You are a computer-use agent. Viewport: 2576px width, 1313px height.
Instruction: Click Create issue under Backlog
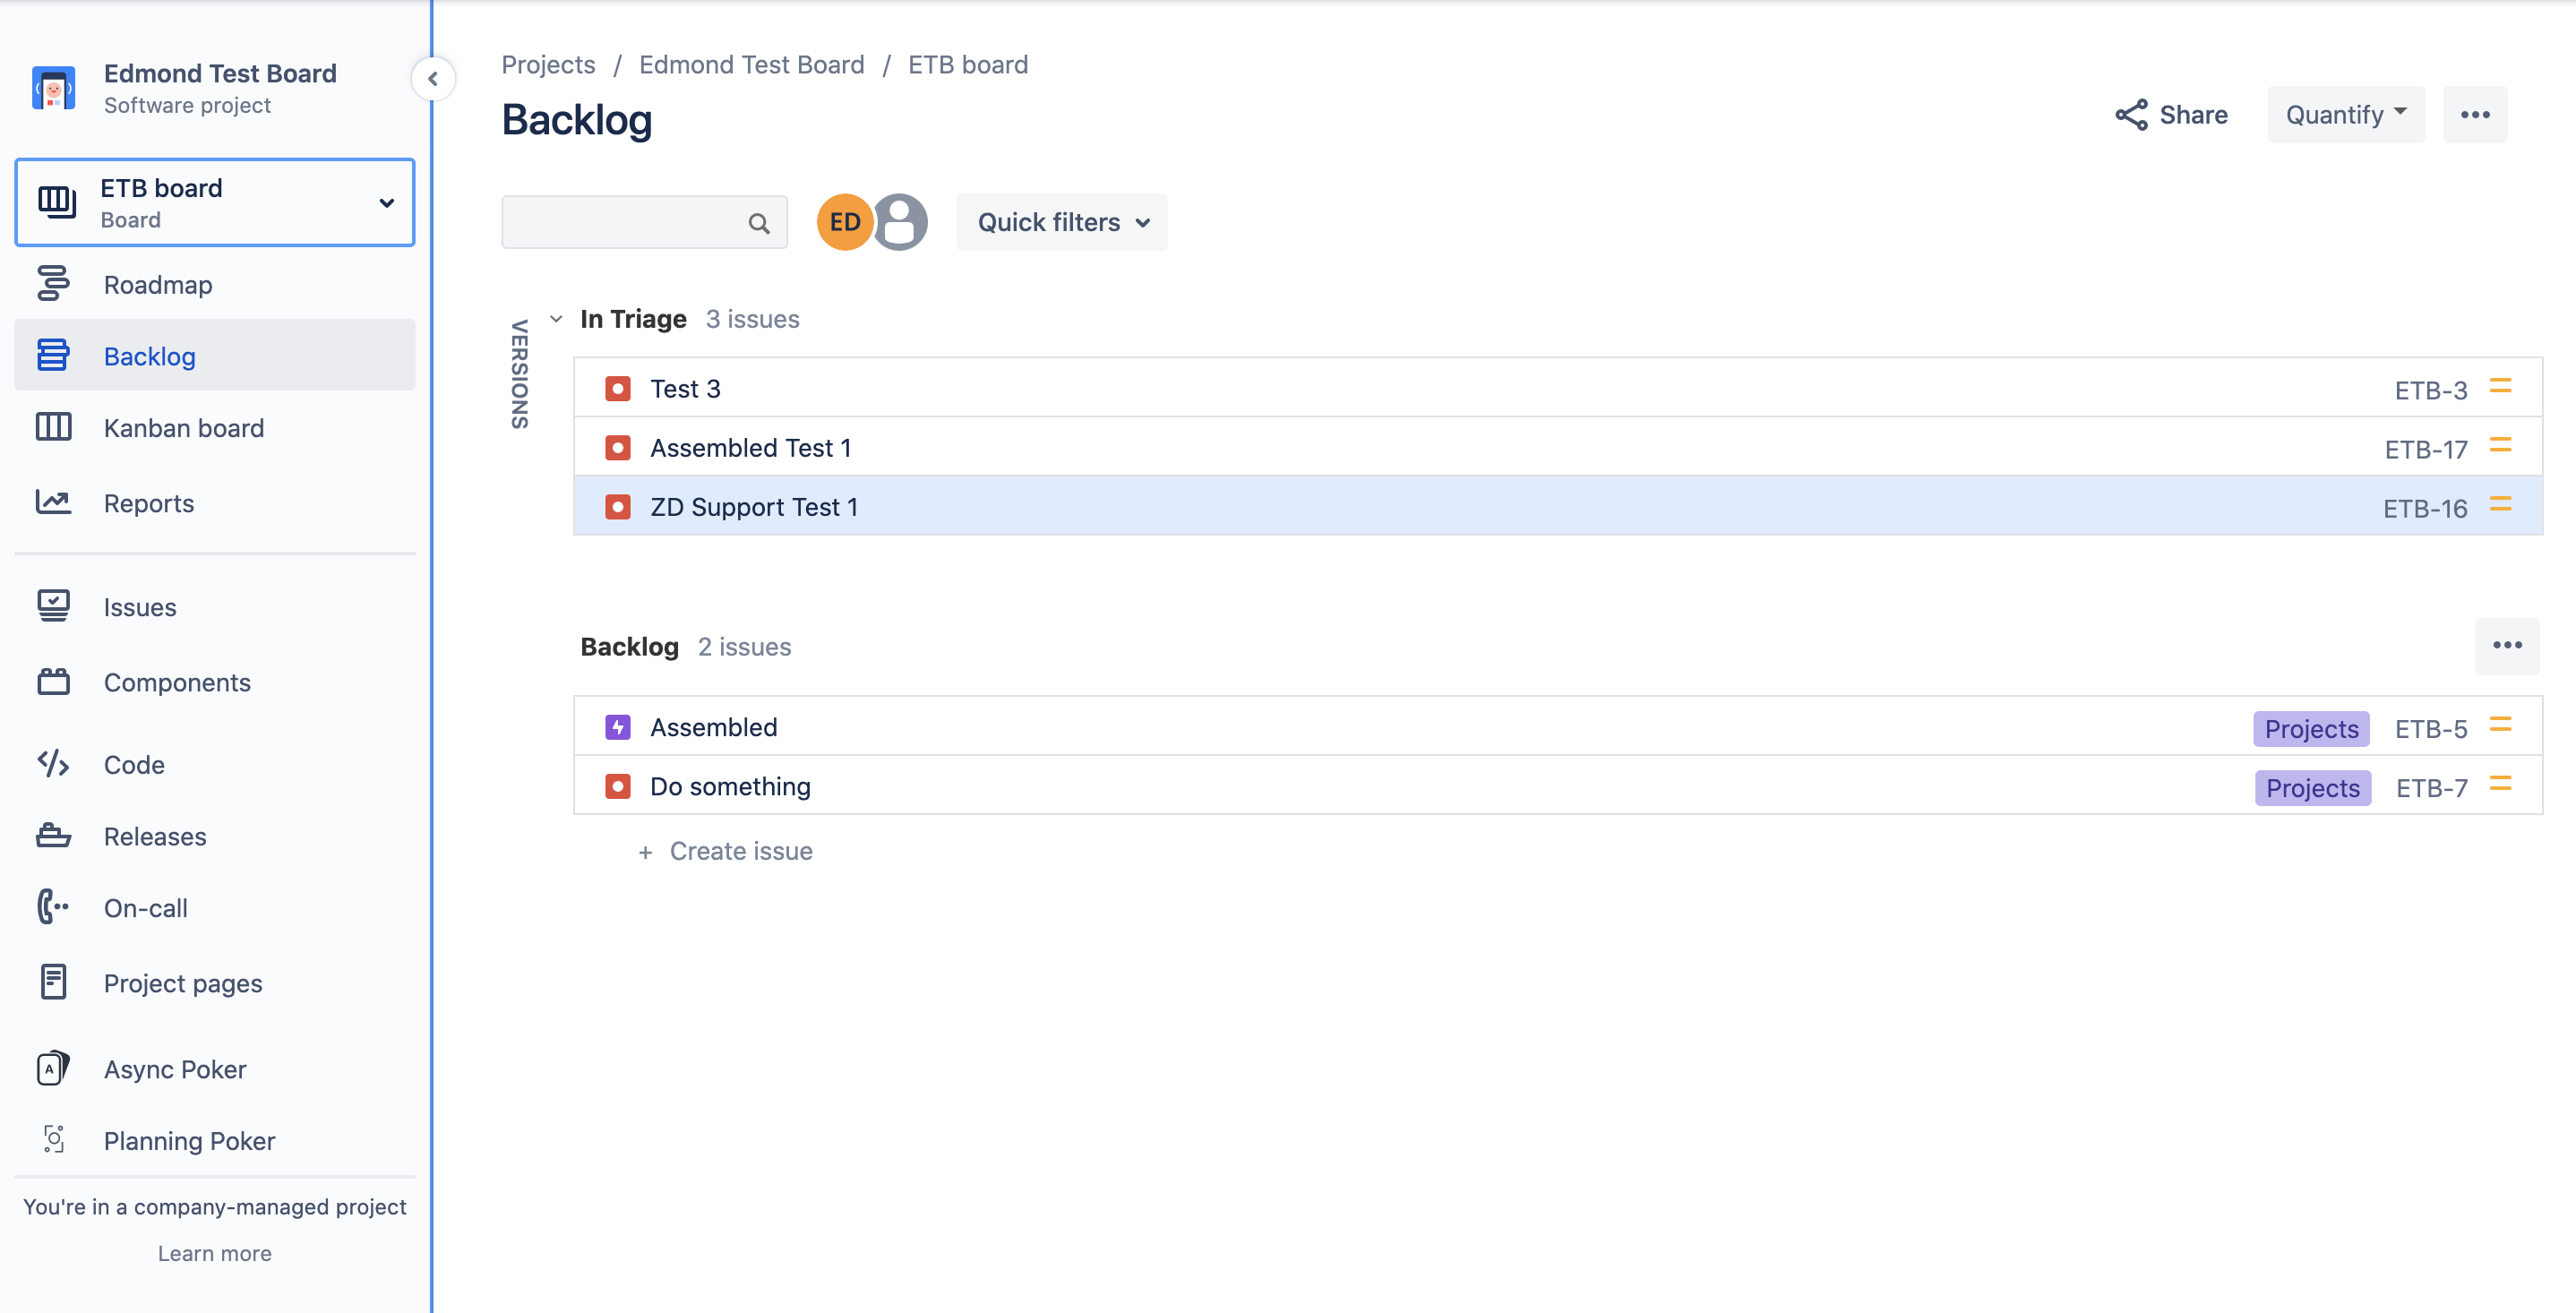(x=726, y=852)
